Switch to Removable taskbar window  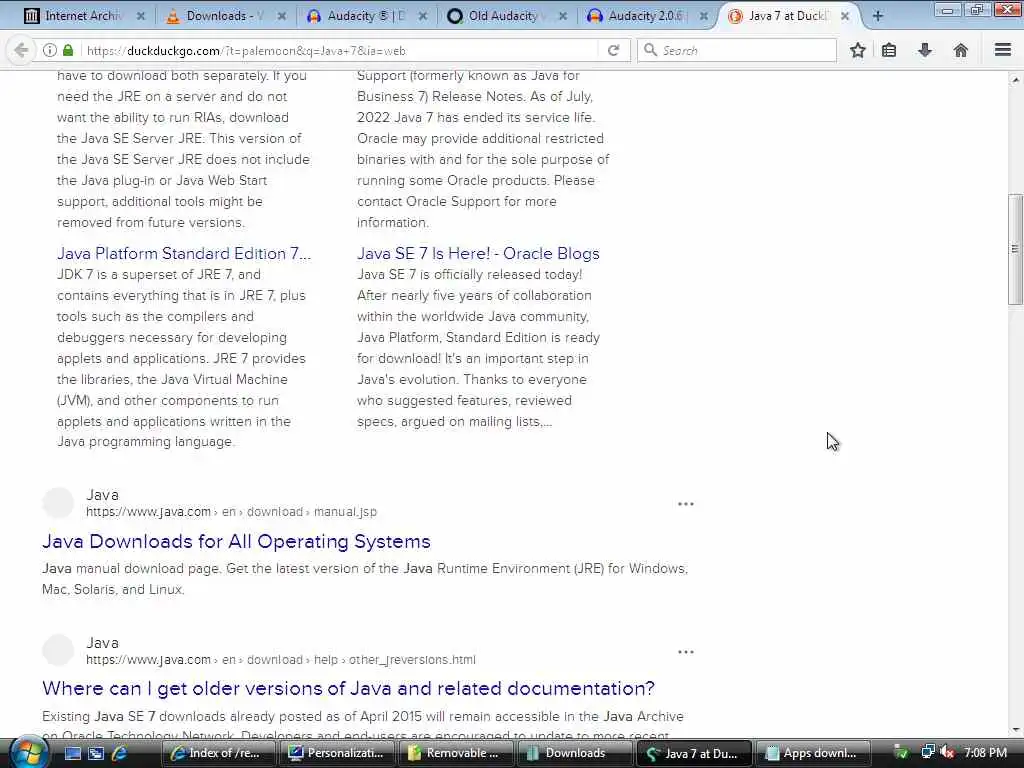(456, 753)
